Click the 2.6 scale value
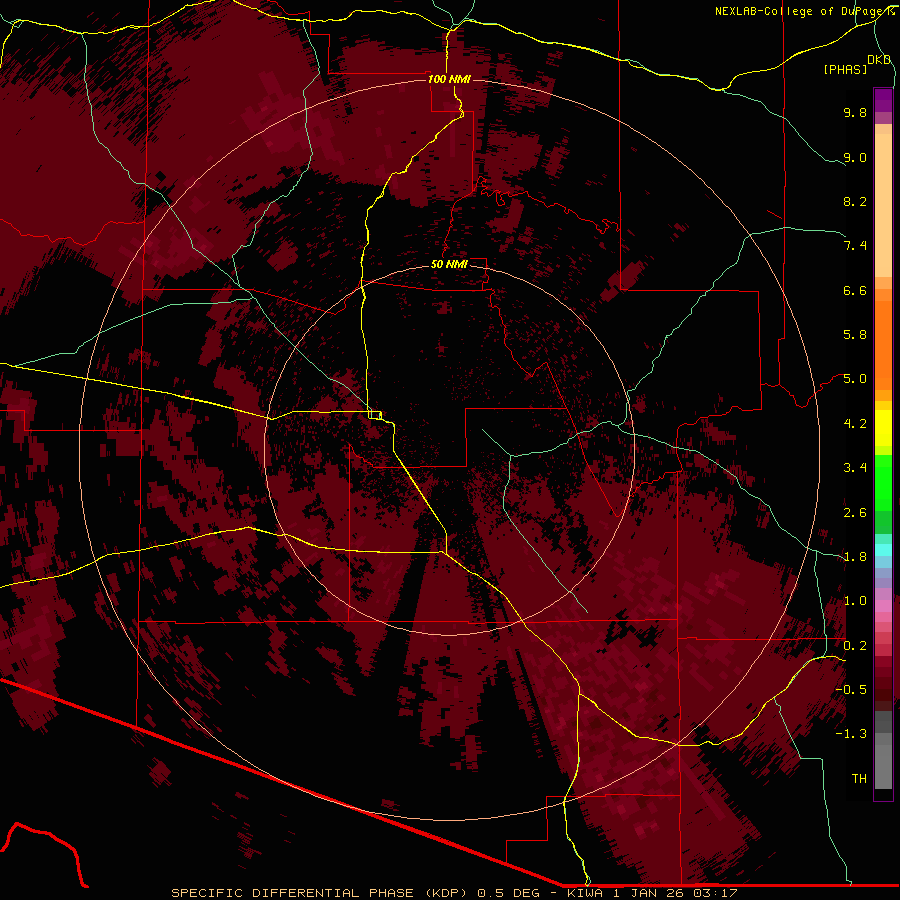Image resolution: width=900 pixels, height=900 pixels. pos(855,513)
